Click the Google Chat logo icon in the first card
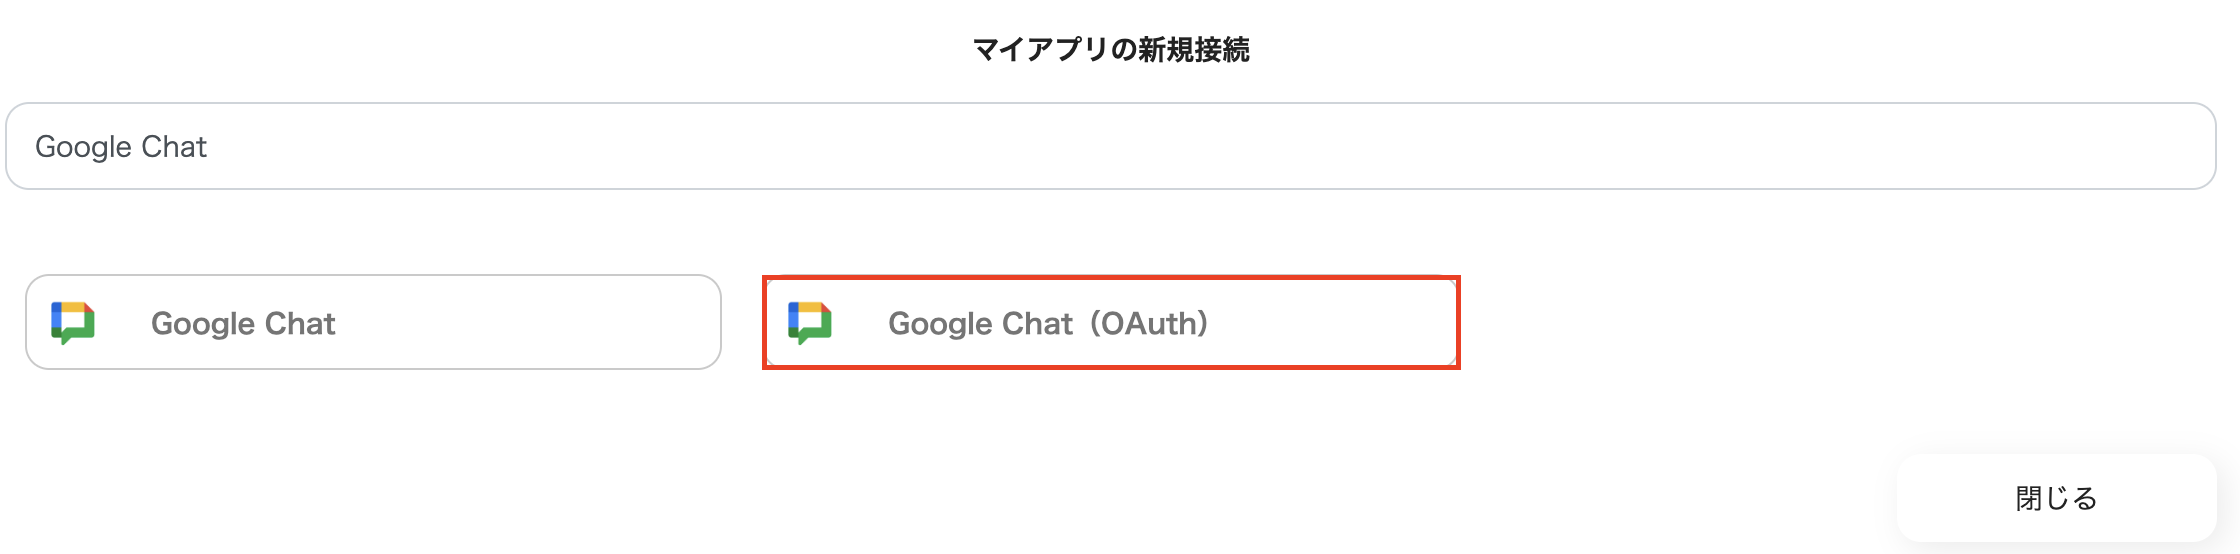2240x554 pixels. click(x=73, y=322)
